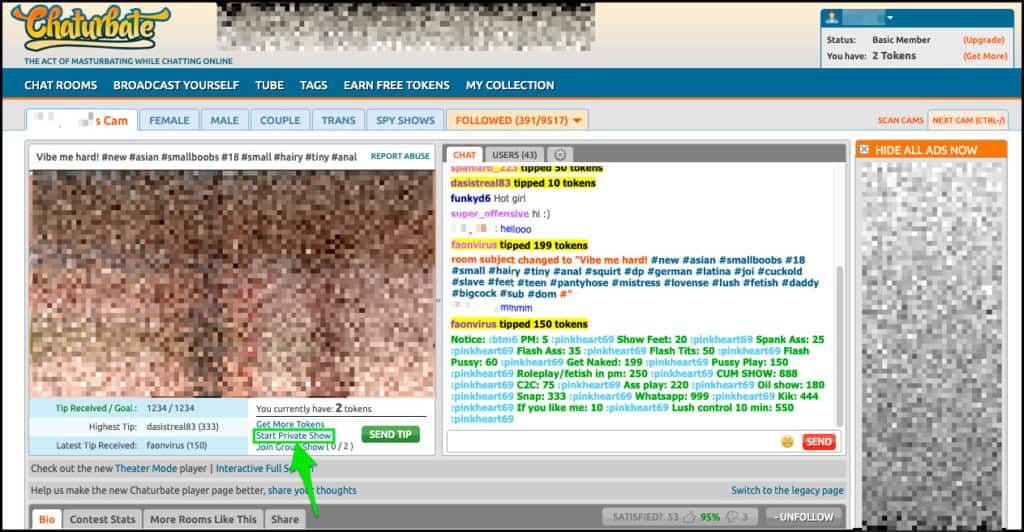
Task: Switch to the TRANS tab
Action: pos(338,120)
